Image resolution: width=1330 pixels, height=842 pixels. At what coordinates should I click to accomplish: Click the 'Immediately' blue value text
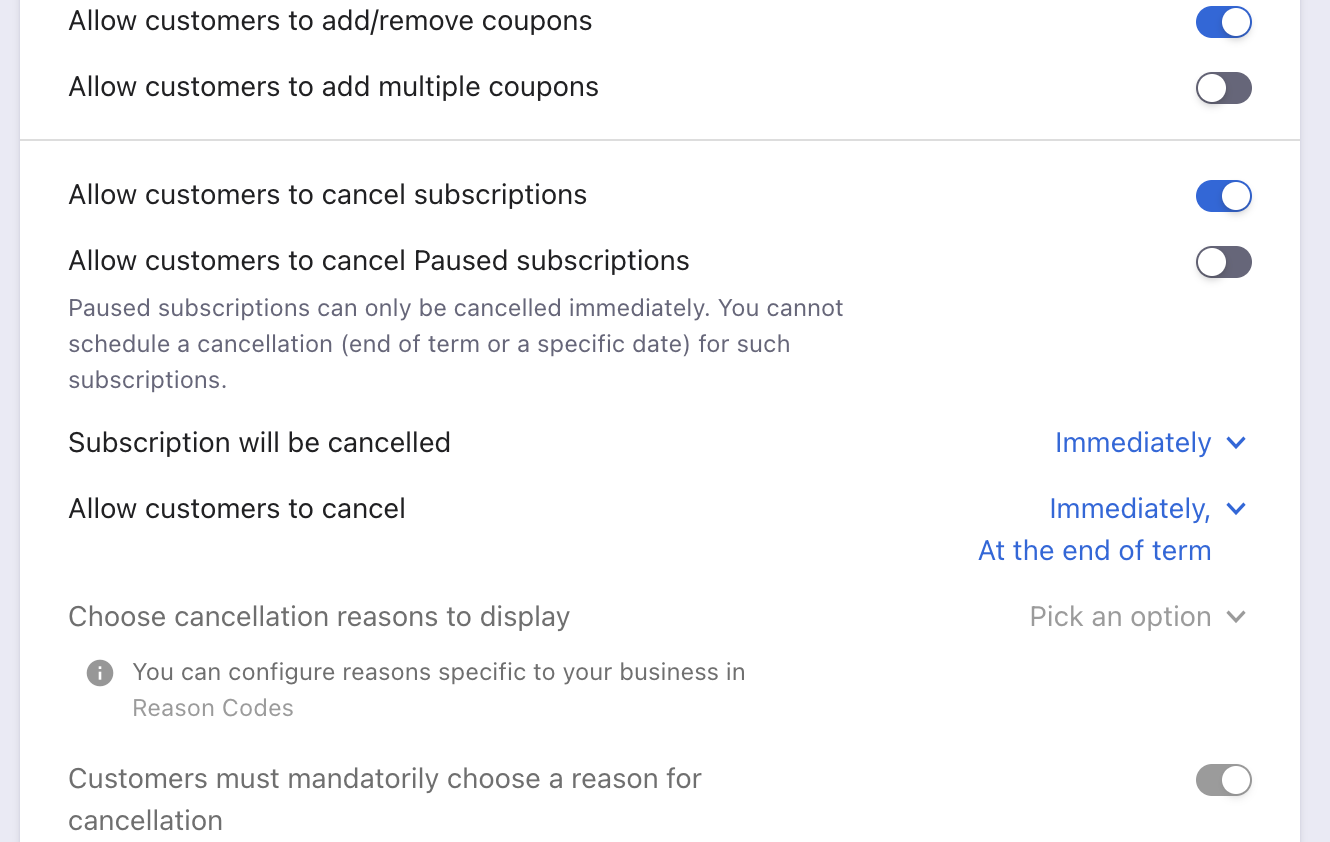(1131, 442)
